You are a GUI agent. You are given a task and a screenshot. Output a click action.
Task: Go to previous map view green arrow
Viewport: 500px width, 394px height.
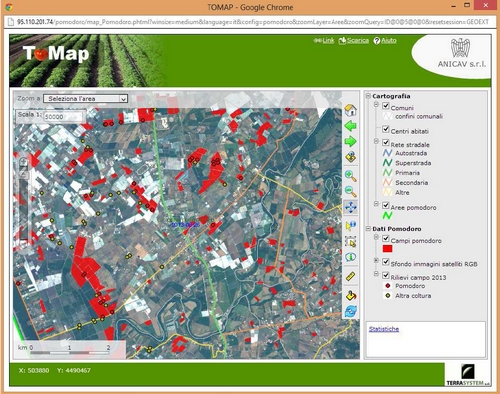pyautogui.click(x=350, y=126)
